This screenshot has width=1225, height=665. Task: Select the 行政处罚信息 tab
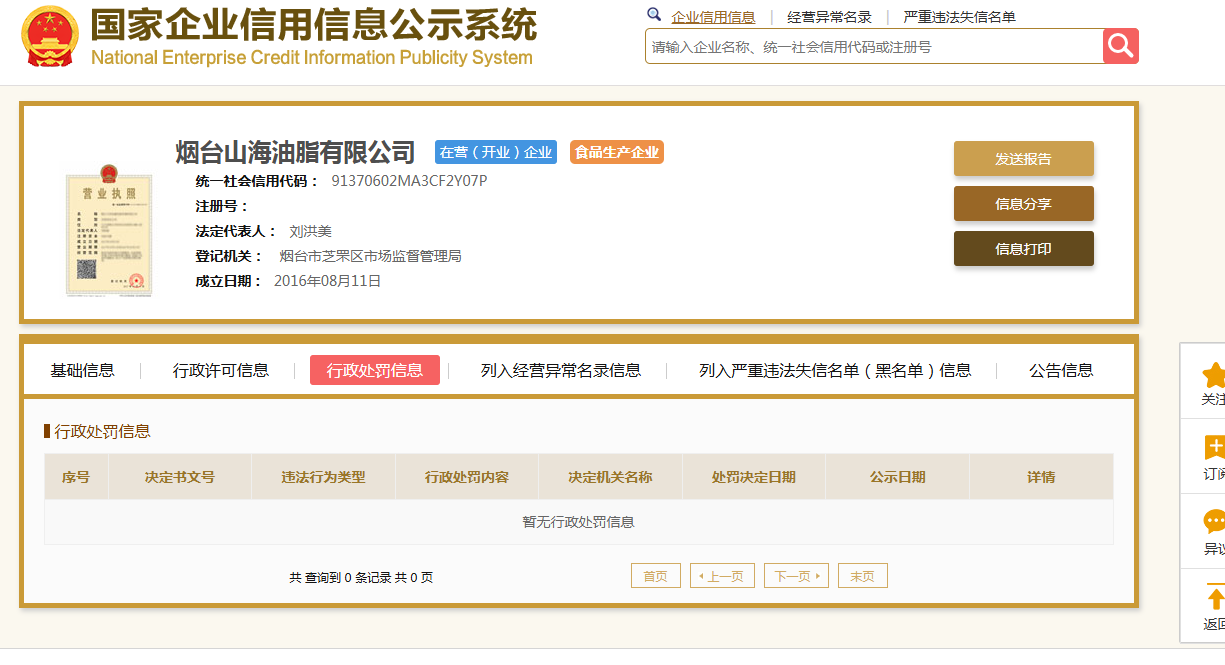pyautogui.click(x=375, y=370)
